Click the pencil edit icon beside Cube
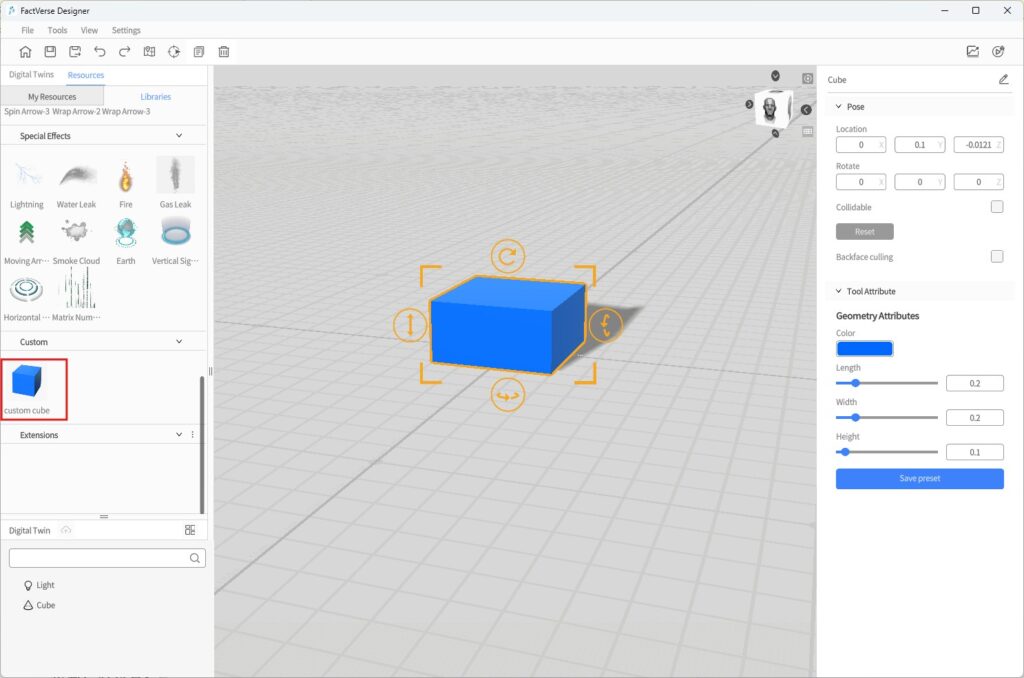Image resolution: width=1024 pixels, height=678 pixels. pos(1003,80)
